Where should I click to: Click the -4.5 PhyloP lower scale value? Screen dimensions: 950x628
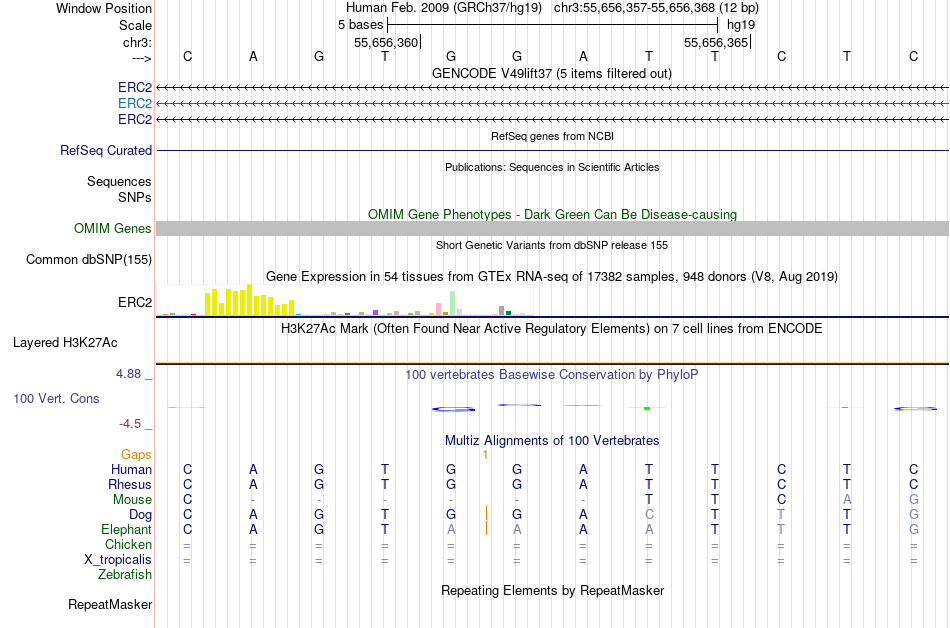[130, 424]
